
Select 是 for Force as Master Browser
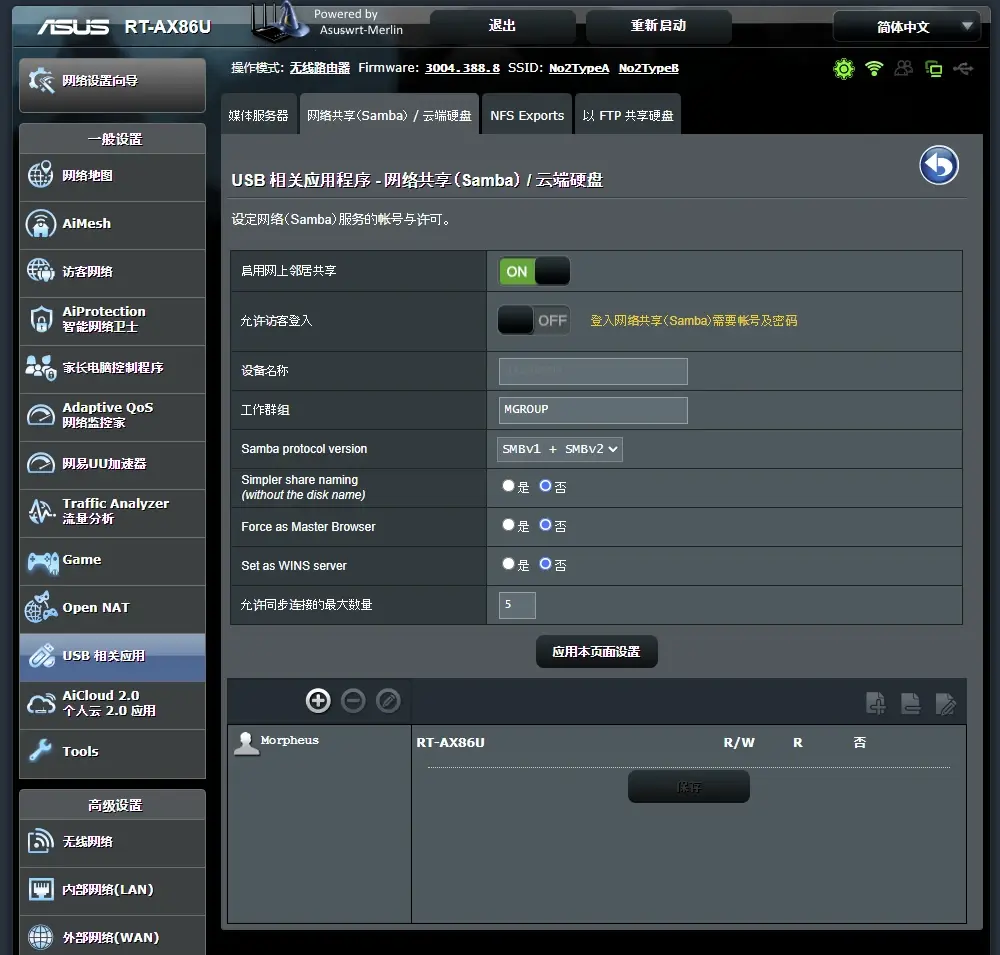(x=508, y=525)
